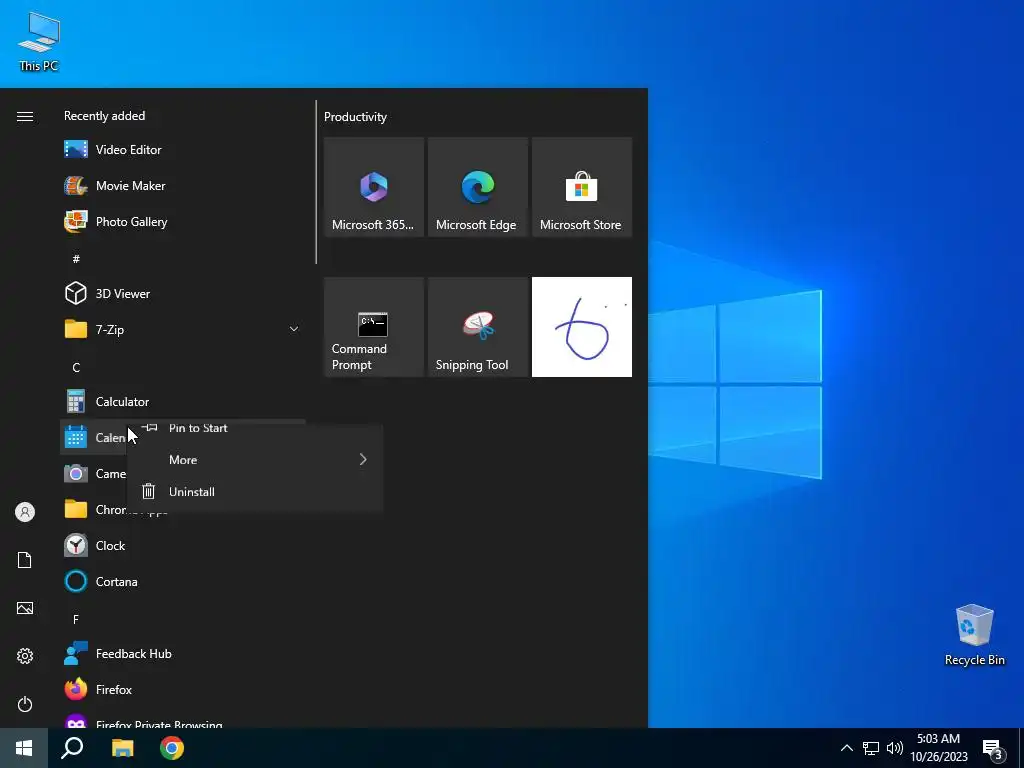The width and height of the screenshot is (1024, 768).
Task: Click the Windows Start button
Action: click(24, 748)
